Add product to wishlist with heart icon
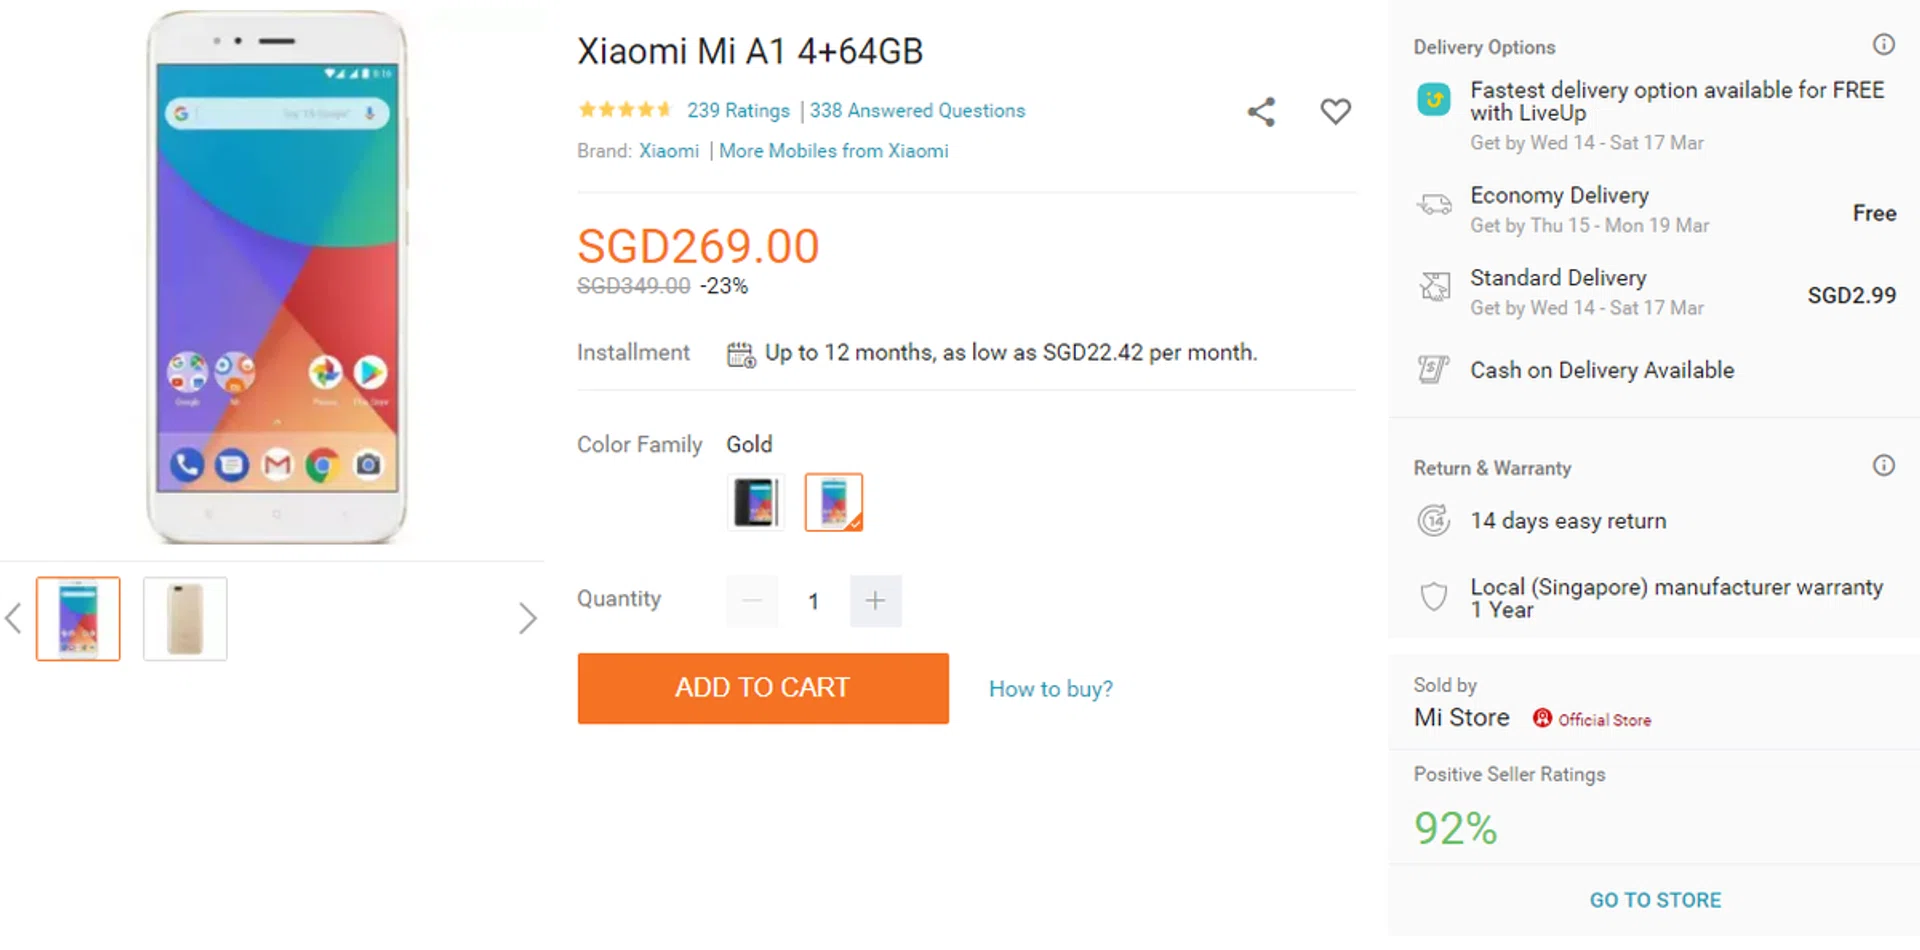This screenshot has height=950, width=1920. click(x=1335, y=111)
